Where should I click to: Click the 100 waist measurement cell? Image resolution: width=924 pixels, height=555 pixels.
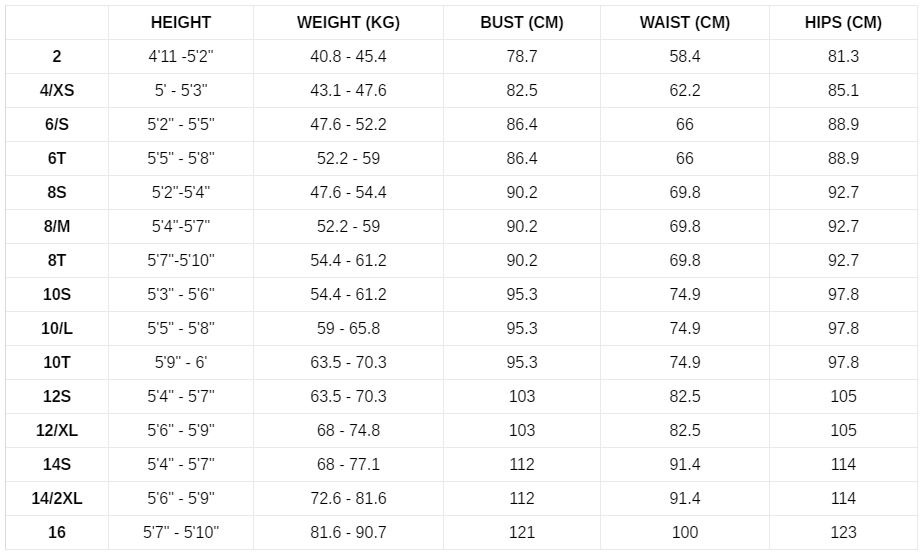point(685,533)
